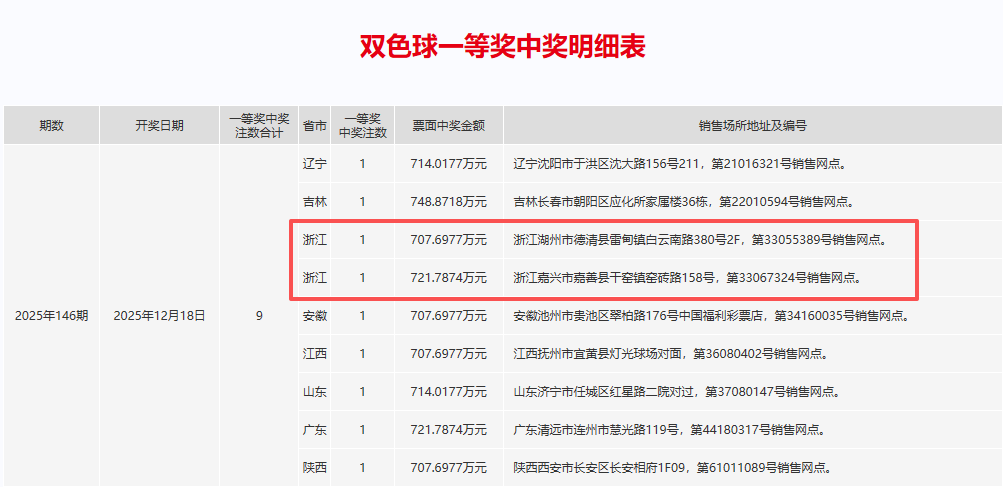The width and height of the screenshot is (1003, 487).
Task: Click the 销售场所地址及编号 column header
Action: (752, 125)
